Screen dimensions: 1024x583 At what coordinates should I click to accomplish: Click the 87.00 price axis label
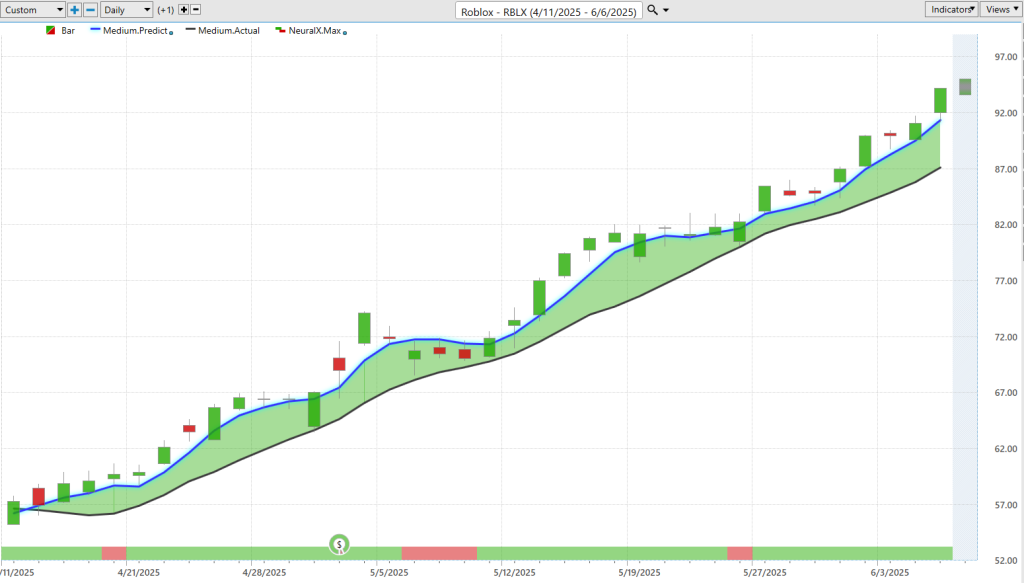click(1006, 169)
